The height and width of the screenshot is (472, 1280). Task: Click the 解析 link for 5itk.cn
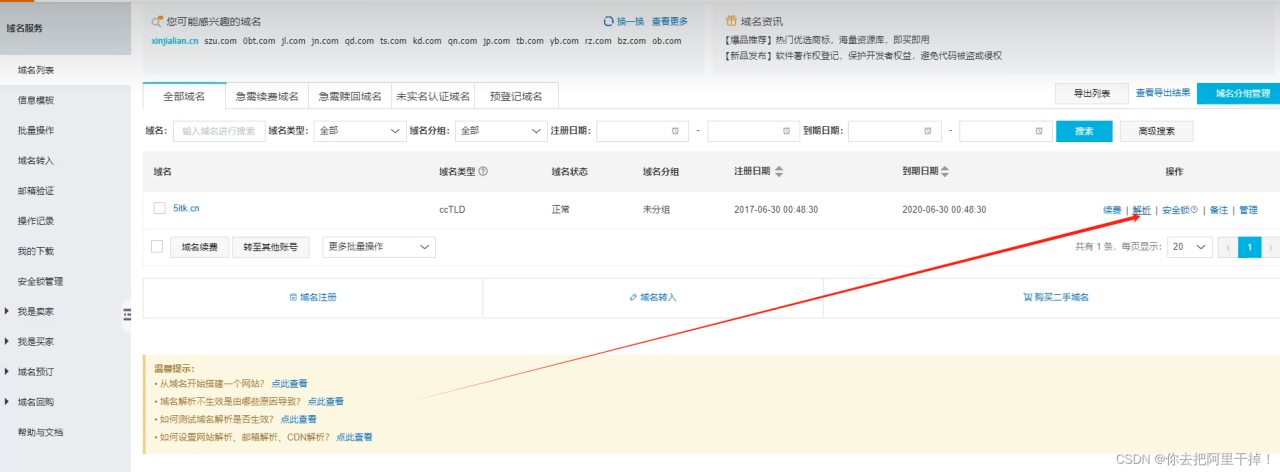click(1141, 210)
